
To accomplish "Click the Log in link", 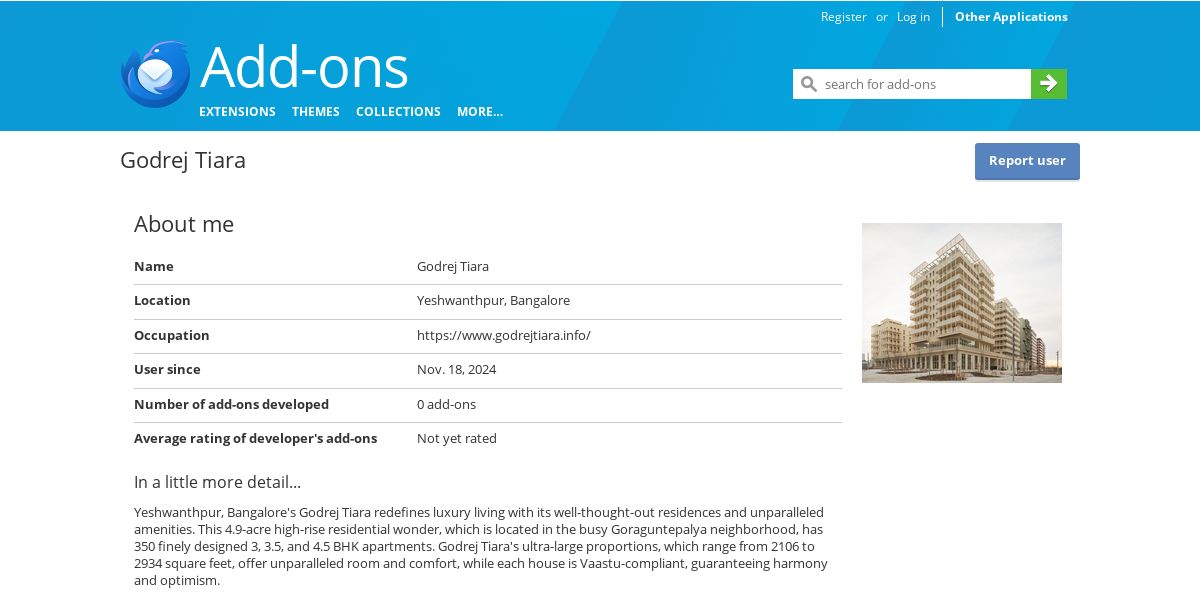I will [x=913, y=17].
